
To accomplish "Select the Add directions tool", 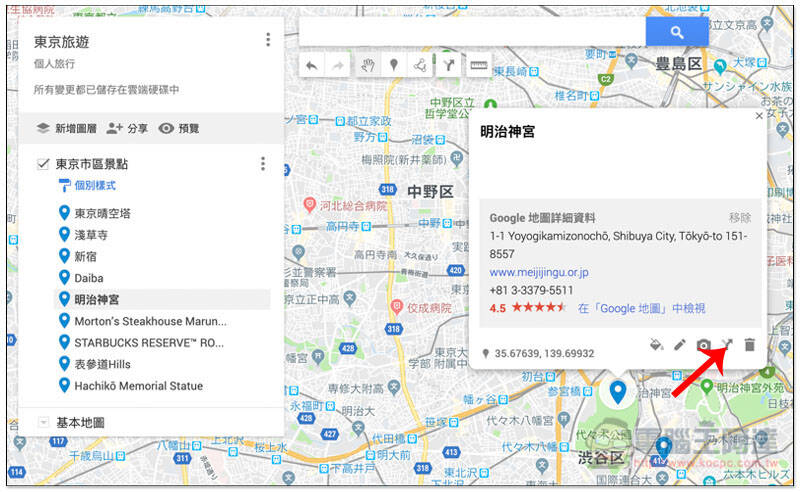I will (449, 65).
